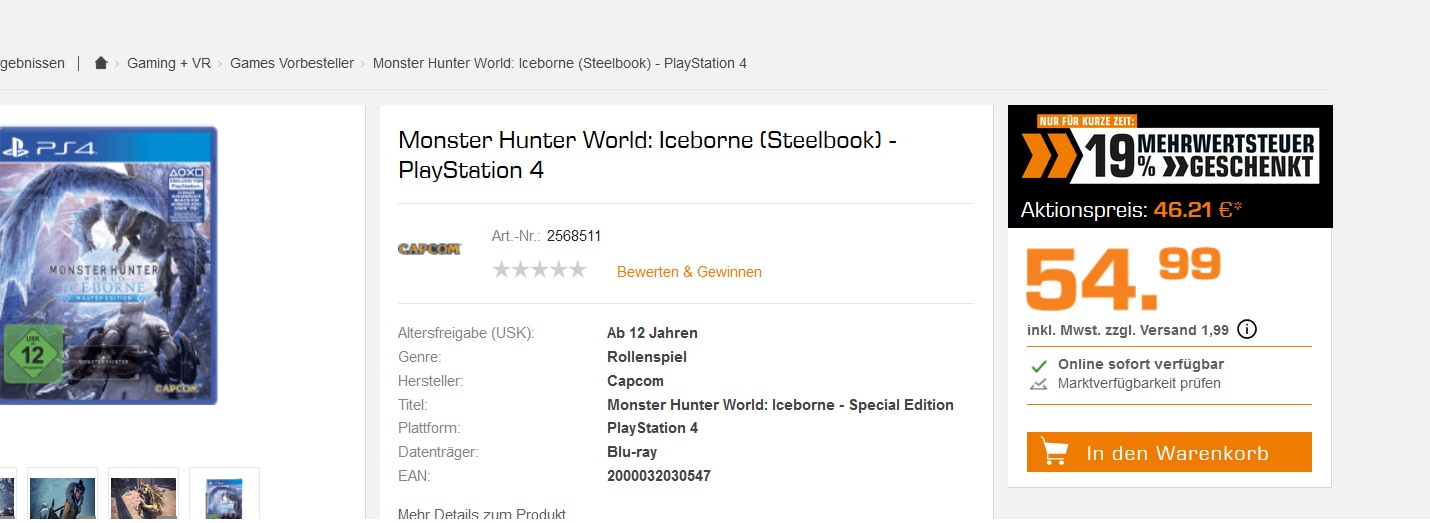Open Bewerten & Gewinnen link
The image size is (1430, 523).
click(689, 272)
